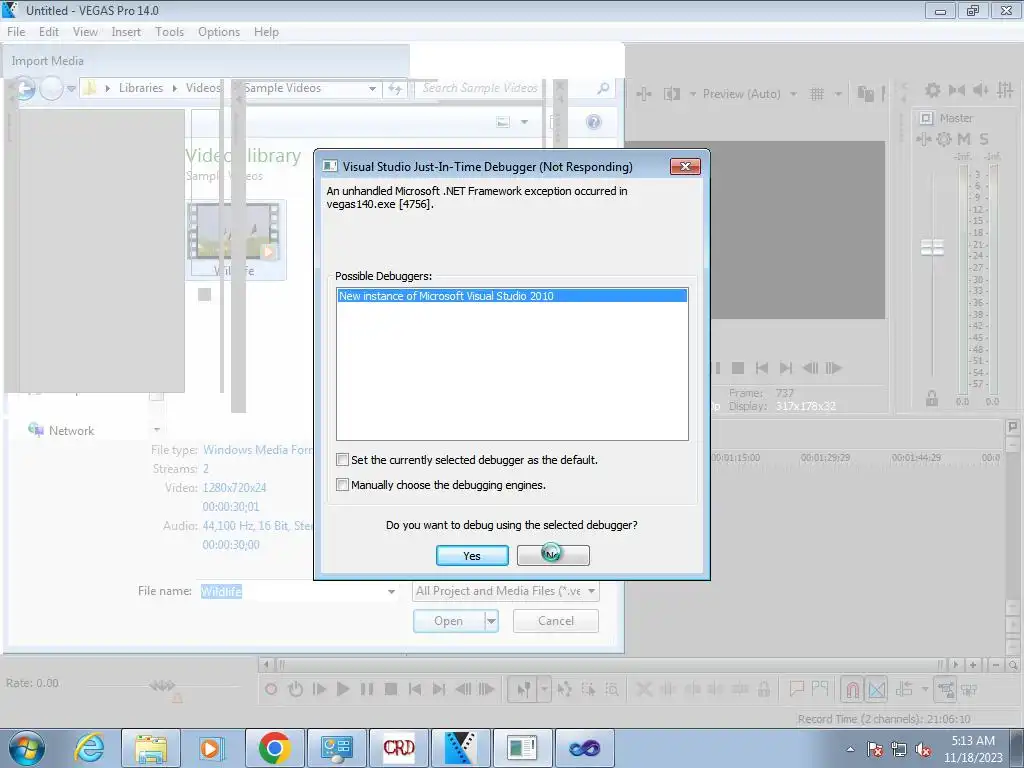Click the Wildlife video thumbnail

point(235,239)
